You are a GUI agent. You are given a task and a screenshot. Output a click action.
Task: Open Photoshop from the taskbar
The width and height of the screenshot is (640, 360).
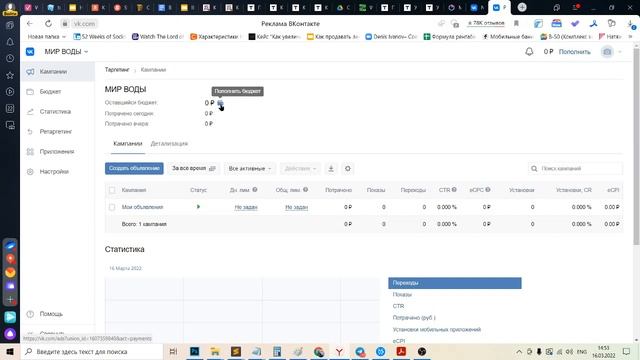point(195,351)
